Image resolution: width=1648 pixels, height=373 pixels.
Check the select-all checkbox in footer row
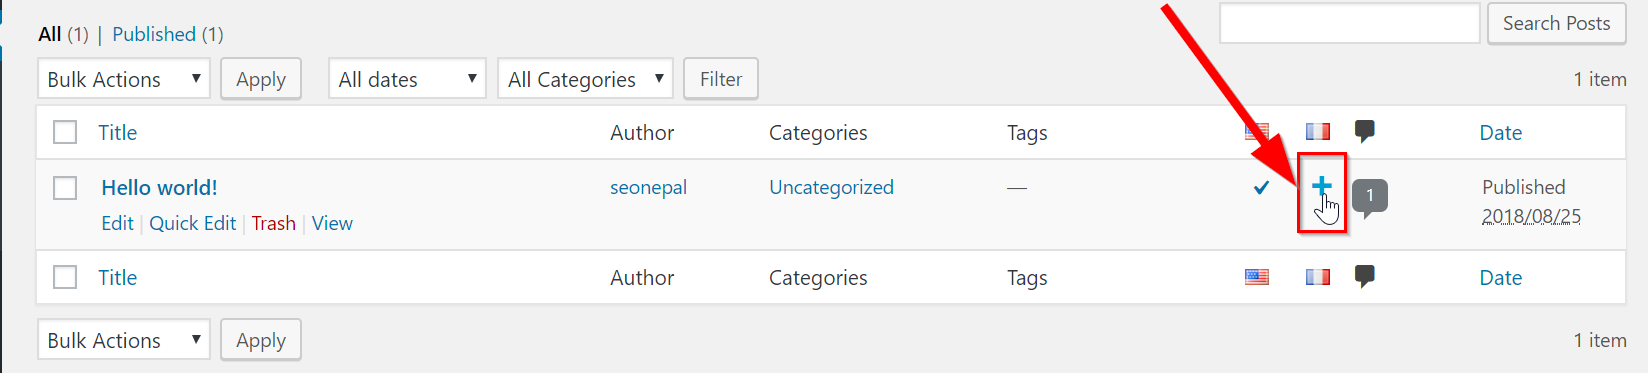65,277
